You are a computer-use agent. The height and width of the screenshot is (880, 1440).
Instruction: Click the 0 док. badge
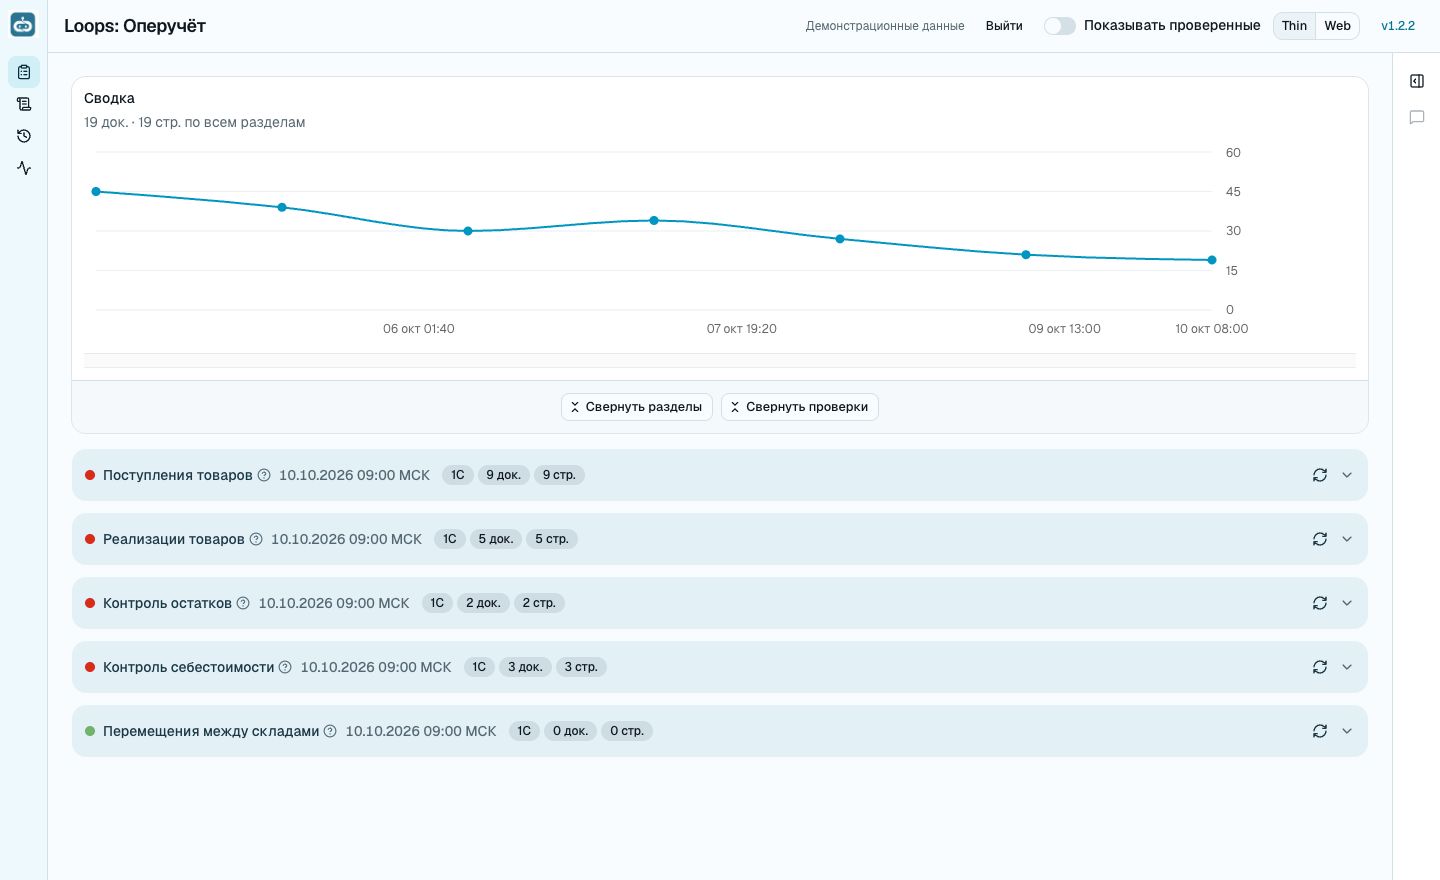570,731
